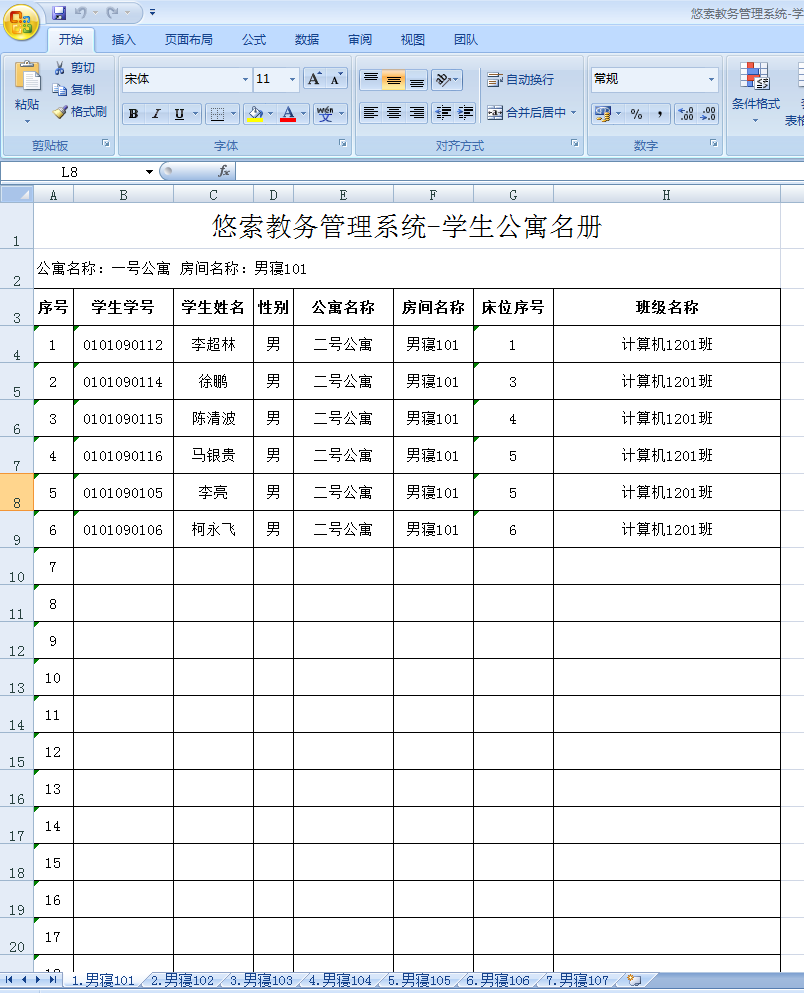Click the 自动换行 wrap text button
804x993 pixels.
point(520,80)
